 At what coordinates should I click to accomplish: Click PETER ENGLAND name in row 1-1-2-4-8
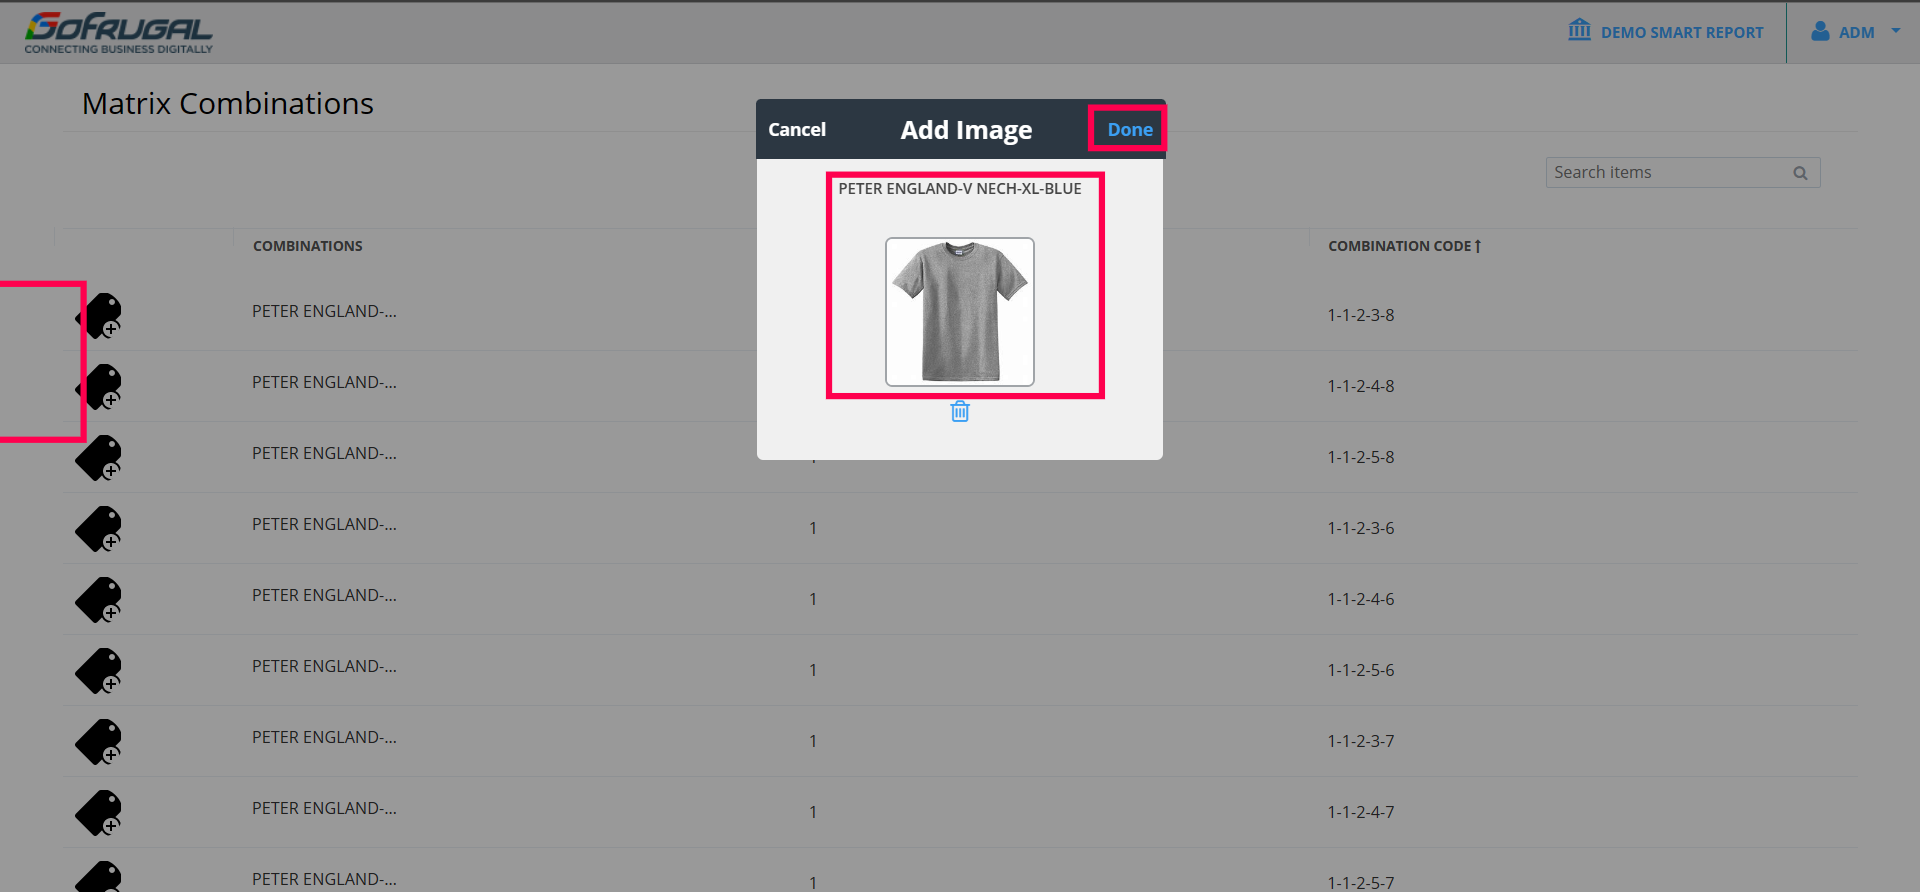(324, 382)
